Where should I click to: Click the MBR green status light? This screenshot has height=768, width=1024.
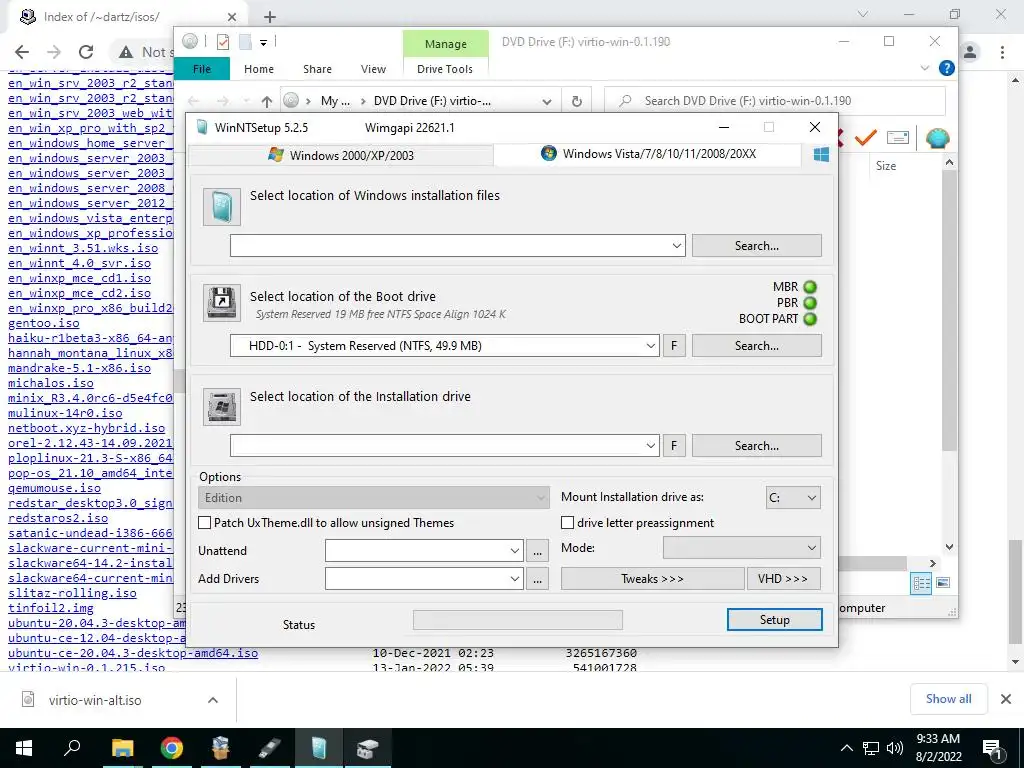pos(810,287)
